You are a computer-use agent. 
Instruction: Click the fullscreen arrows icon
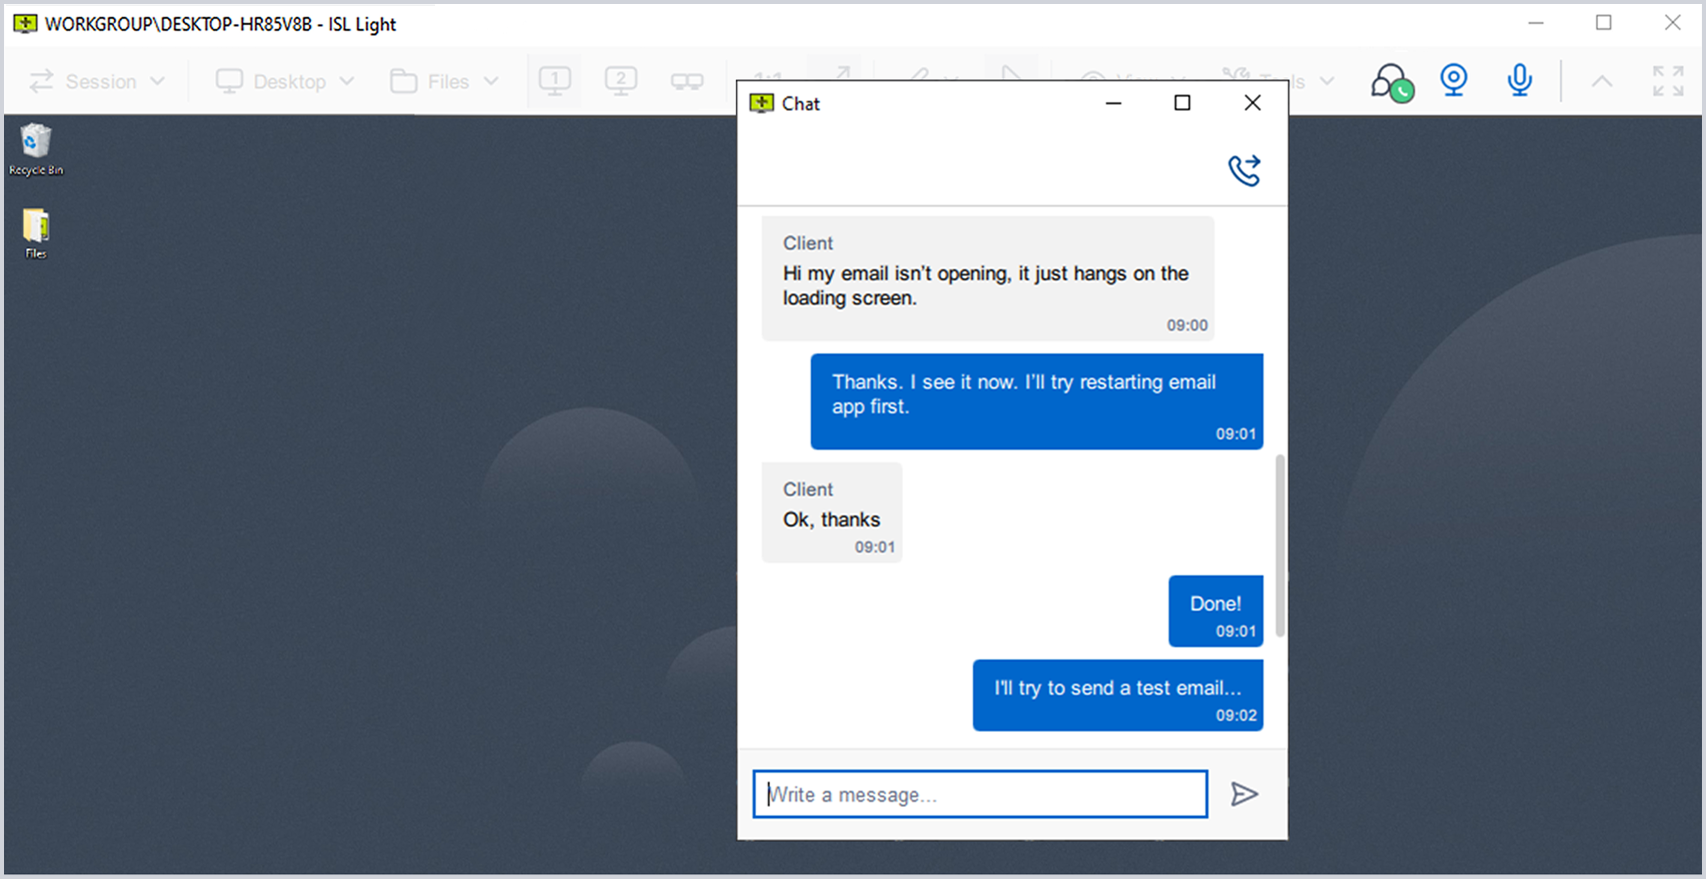pyautogui.click(x=1667, y=81)
